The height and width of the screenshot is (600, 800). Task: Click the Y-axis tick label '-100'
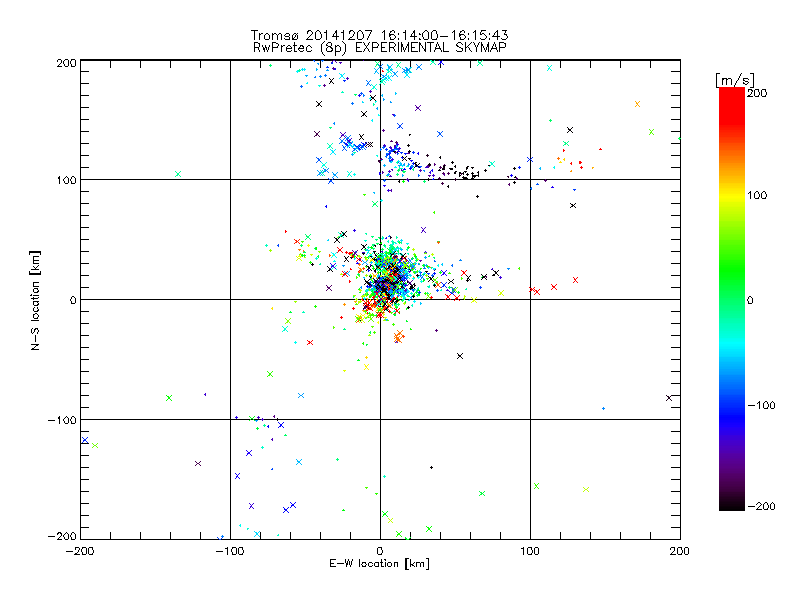[x=62, y=420]
